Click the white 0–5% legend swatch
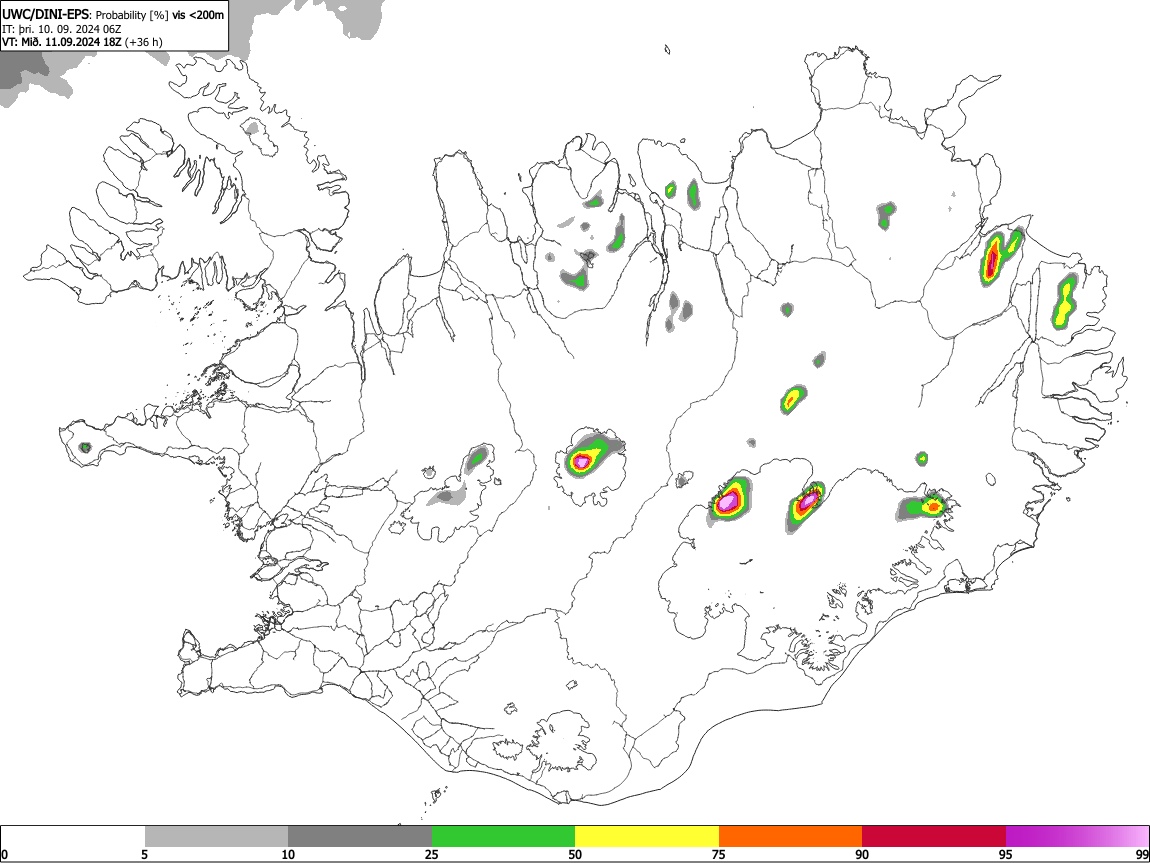The width and height of the screenshot is (1150, 863). [x=73, y=837]
